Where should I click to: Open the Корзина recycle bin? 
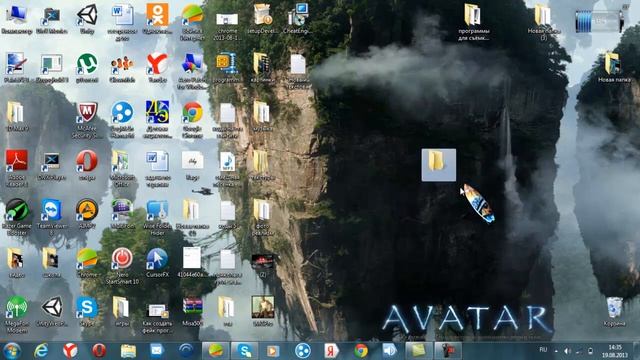click(x=614, y=312)
